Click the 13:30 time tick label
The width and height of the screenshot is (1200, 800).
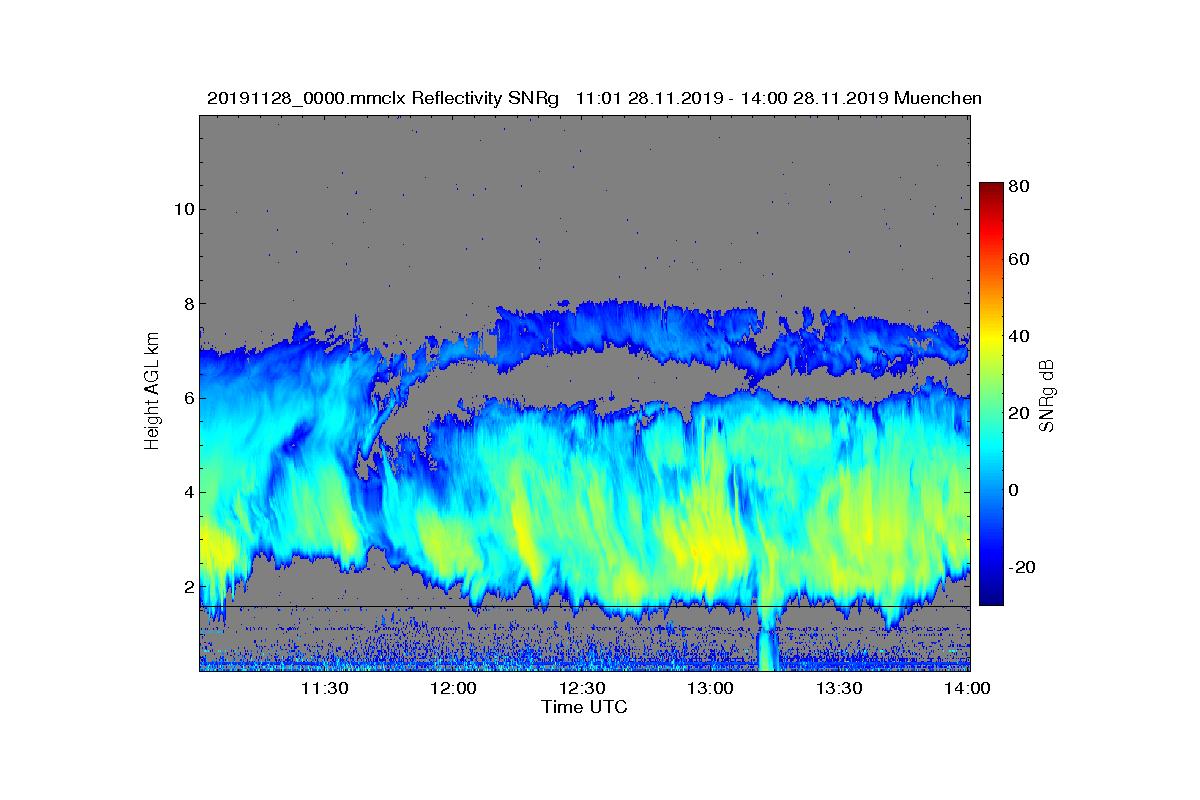[840, 688]
